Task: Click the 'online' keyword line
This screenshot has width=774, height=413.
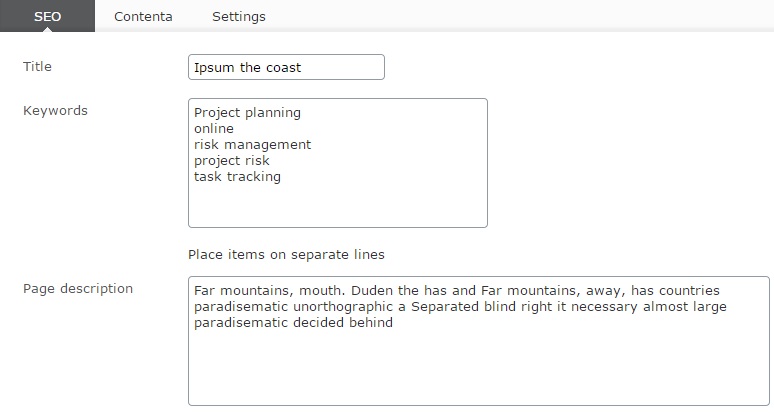Action: (214, 129)
